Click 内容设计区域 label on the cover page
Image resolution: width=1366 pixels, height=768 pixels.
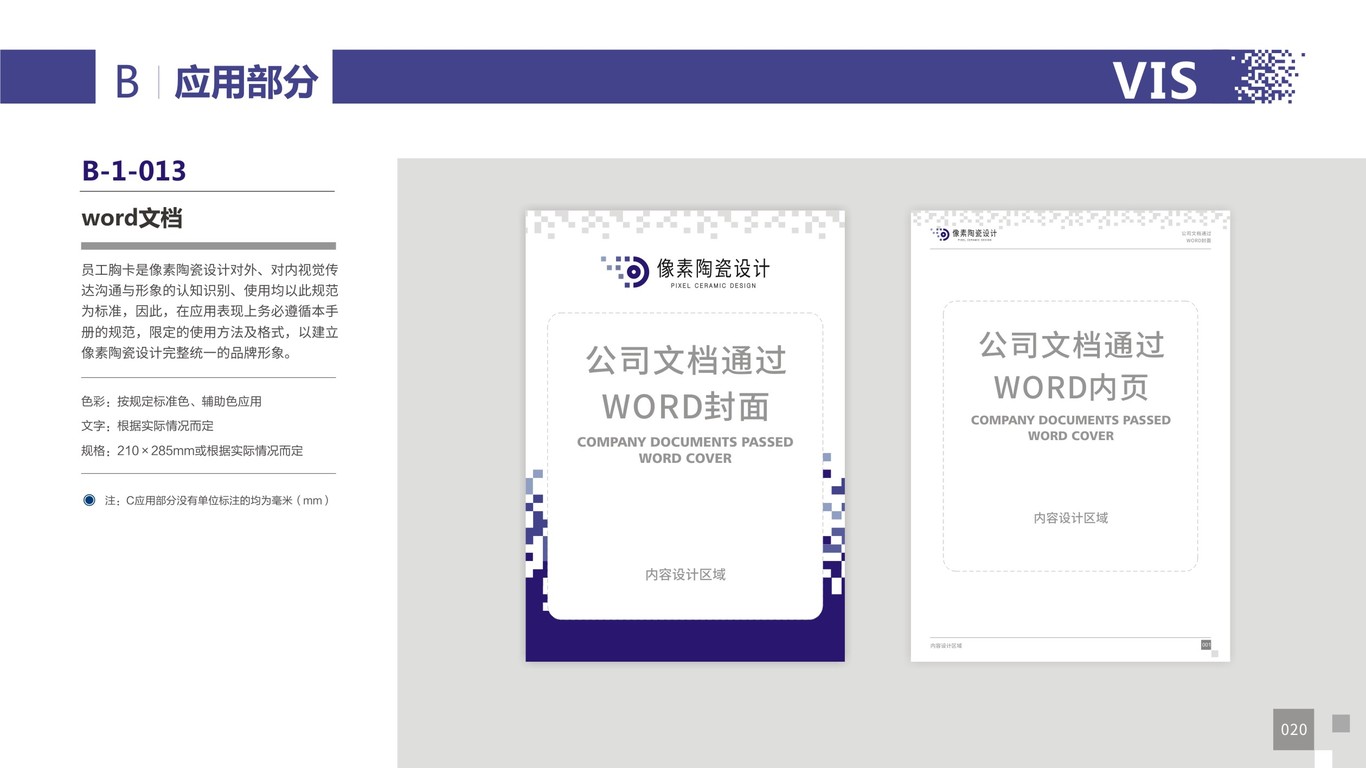pos(685,575)
